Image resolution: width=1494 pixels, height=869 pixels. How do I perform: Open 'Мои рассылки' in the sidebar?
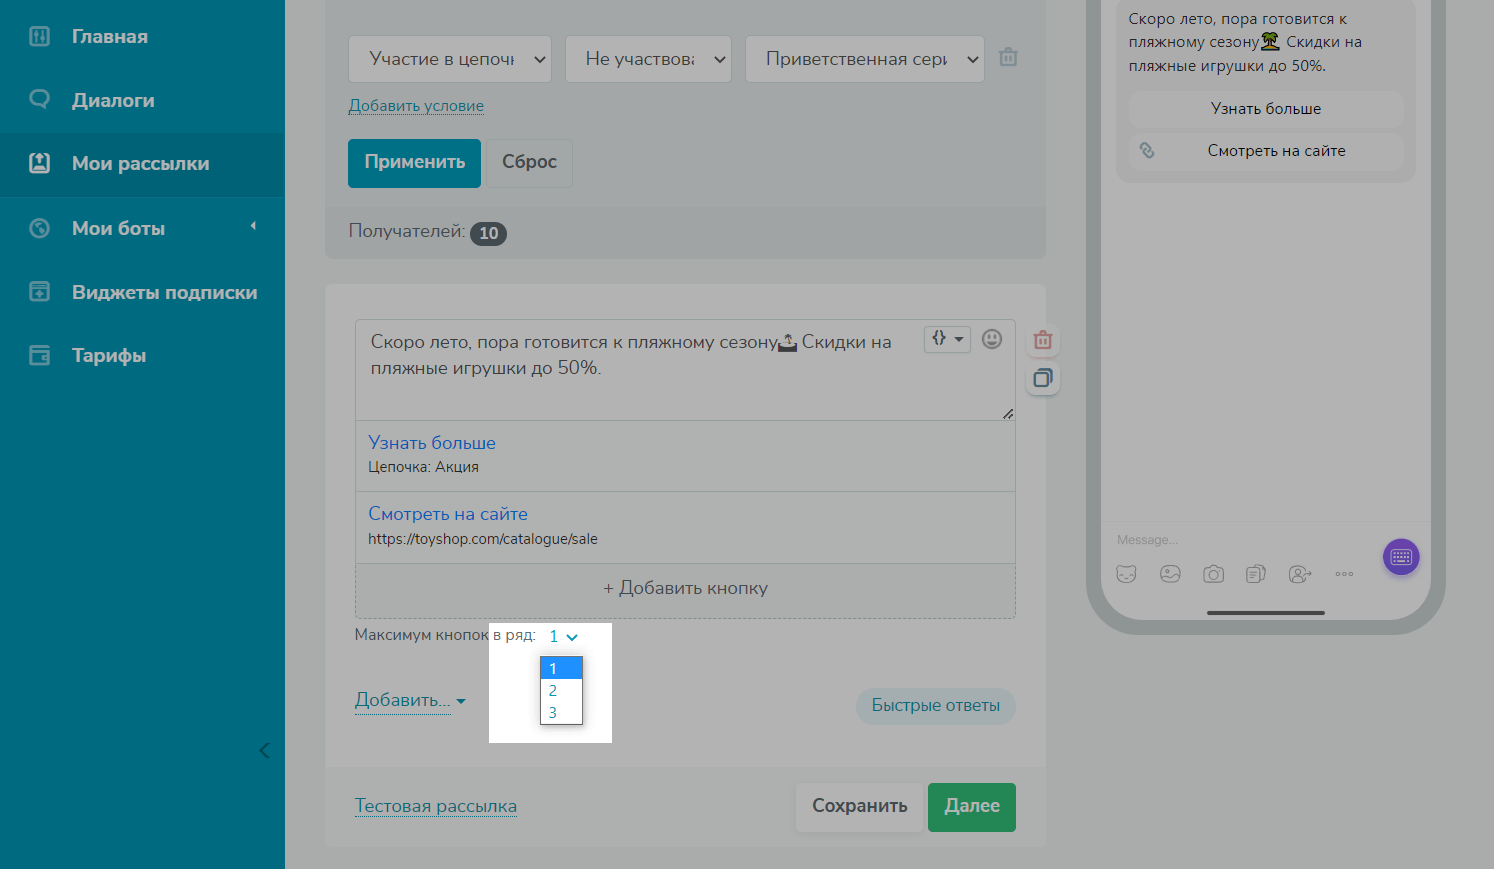point(140,164)
